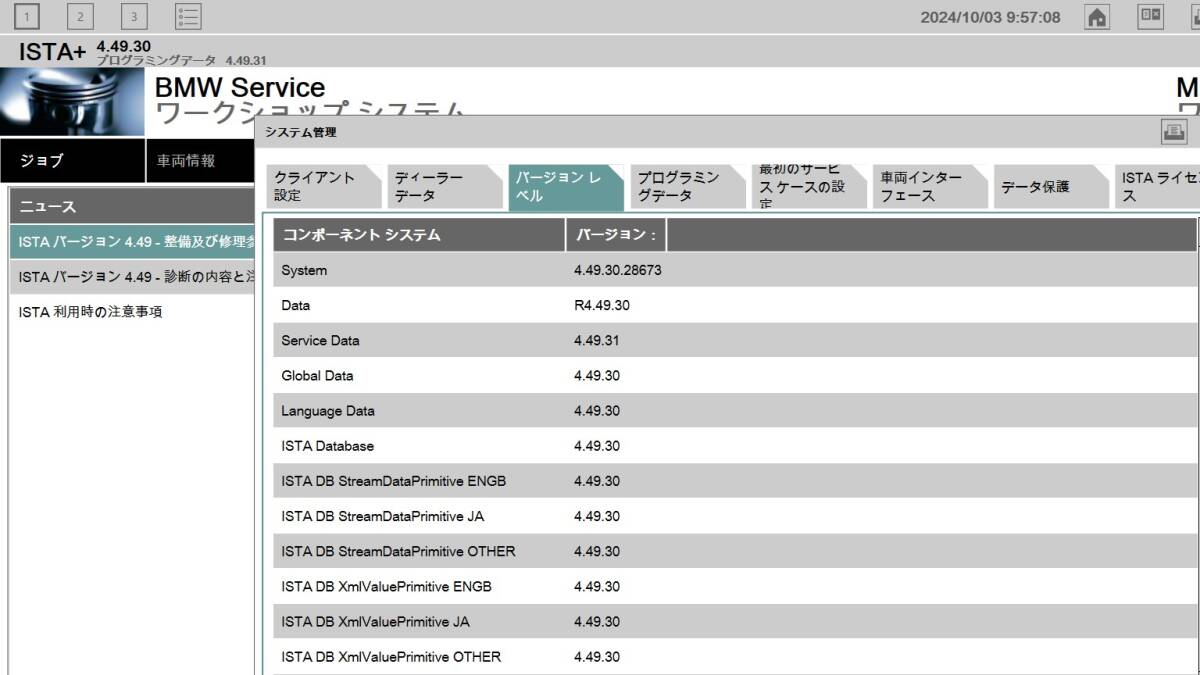Click the home icon in top bar
This screenshot has width=1200, height=675.
tap(1097, 17)
